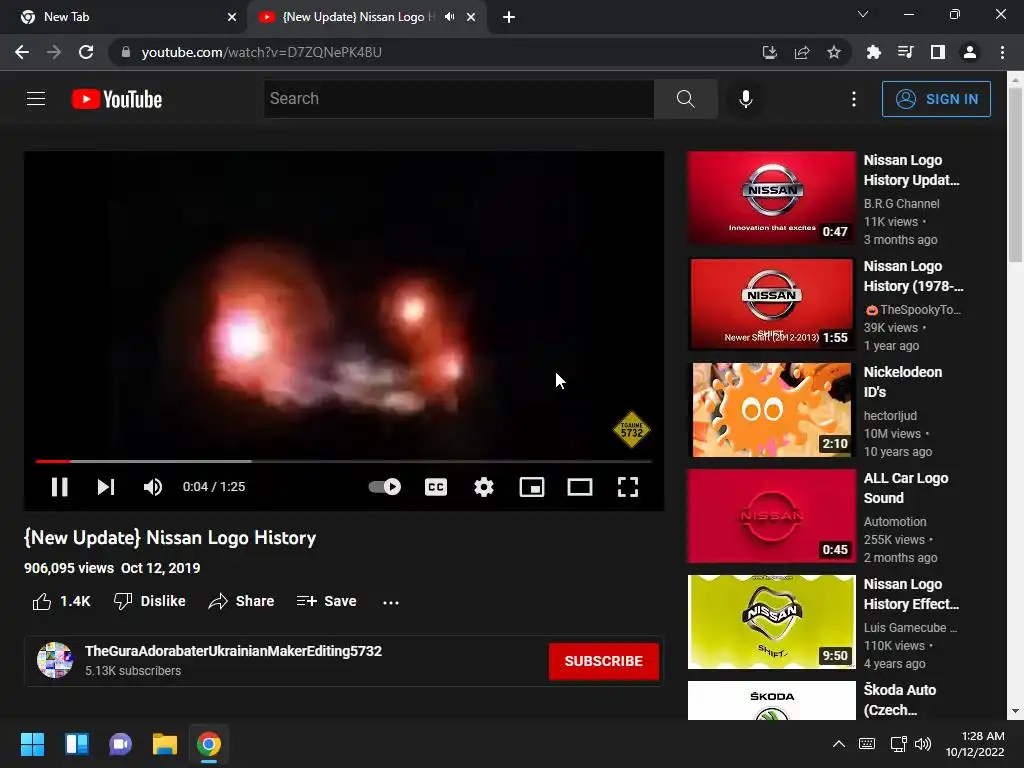Go back in browser history
The width and height of the screenshot is (1024, 768).
[x=22, y=52]
